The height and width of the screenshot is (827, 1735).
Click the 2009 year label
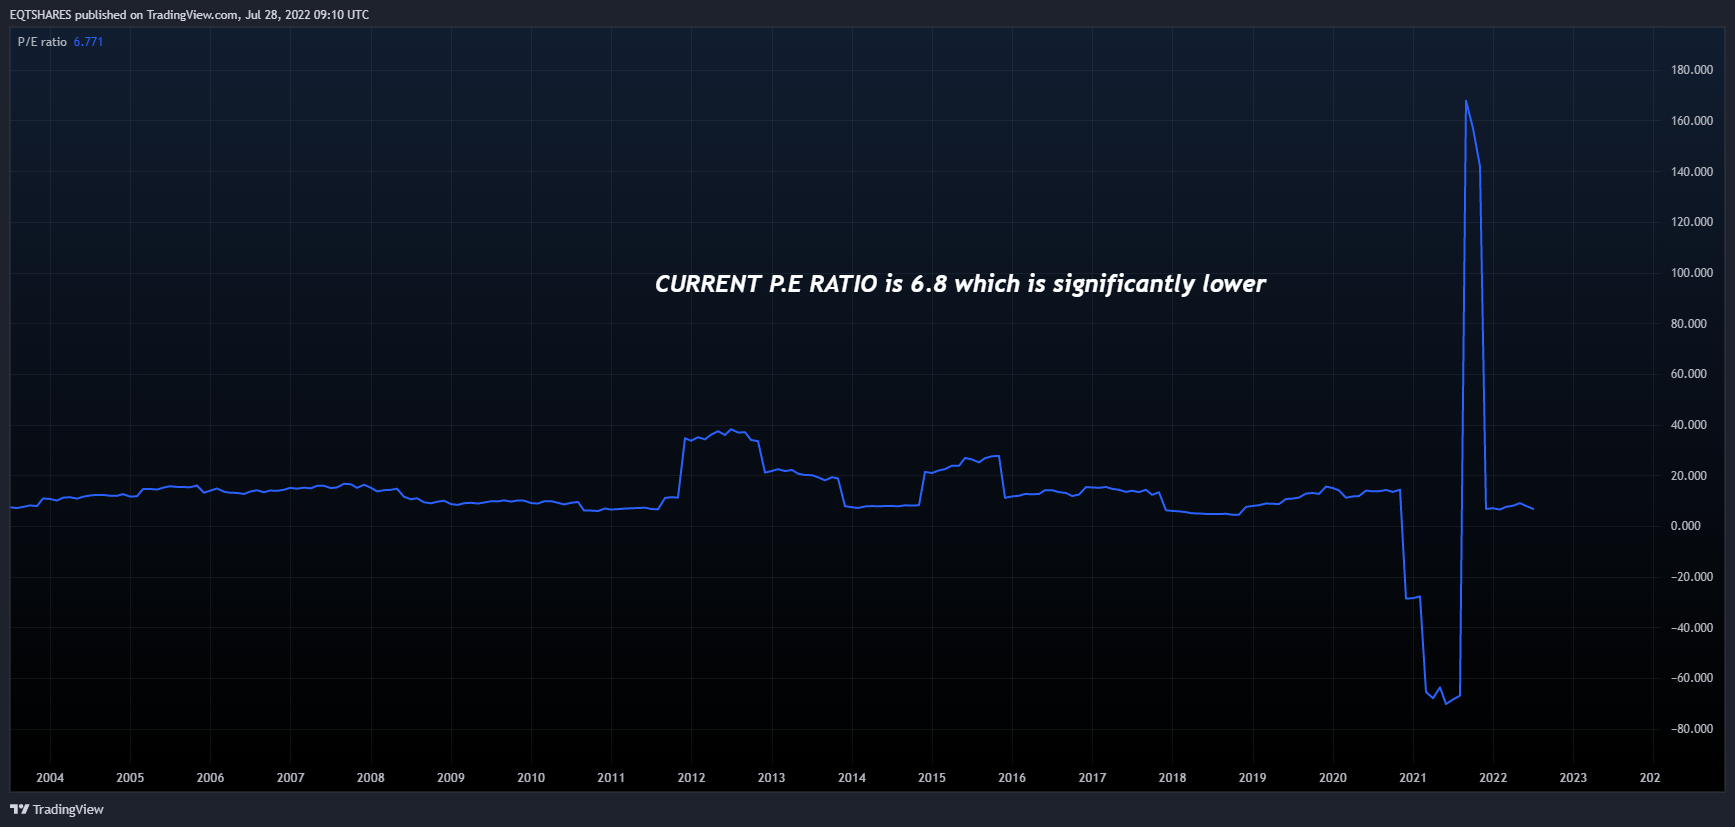tap(451, 778)
